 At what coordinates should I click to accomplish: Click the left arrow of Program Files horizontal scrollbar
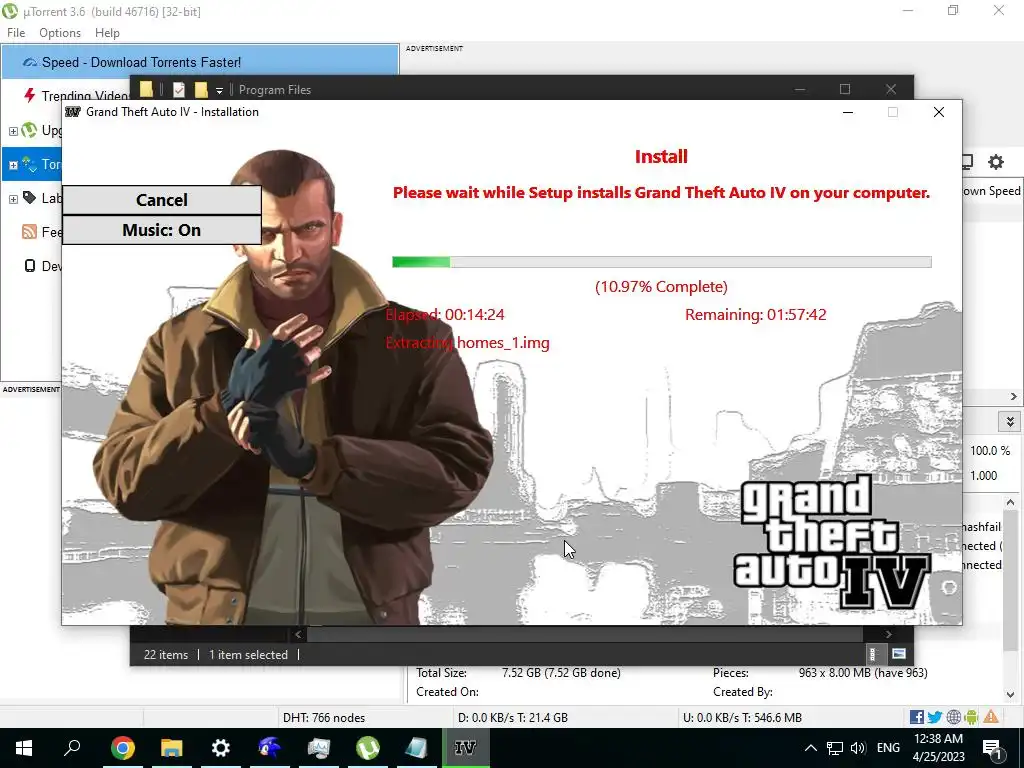point(298,633)
